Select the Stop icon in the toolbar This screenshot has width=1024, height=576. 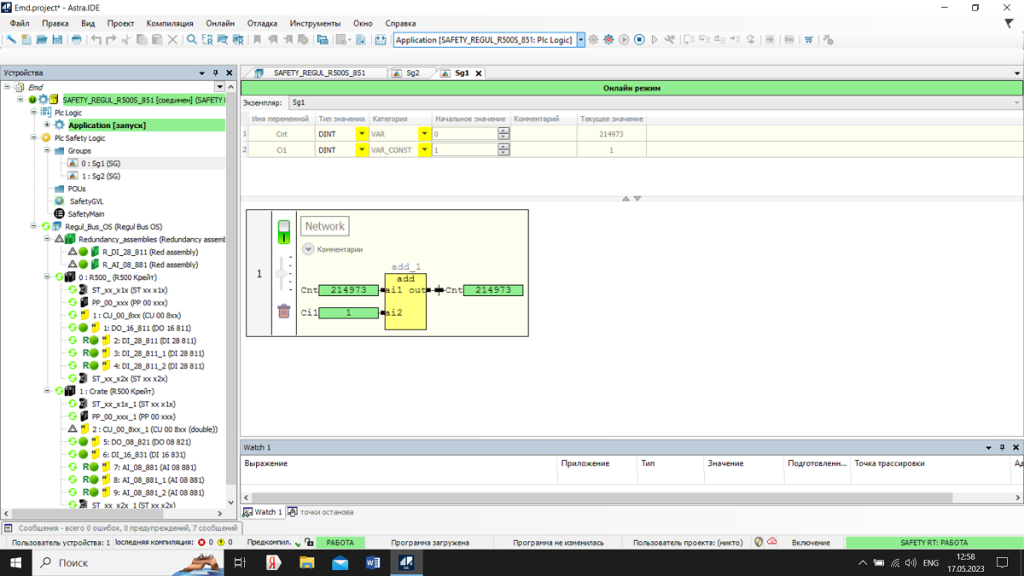[x=638, y=40]
